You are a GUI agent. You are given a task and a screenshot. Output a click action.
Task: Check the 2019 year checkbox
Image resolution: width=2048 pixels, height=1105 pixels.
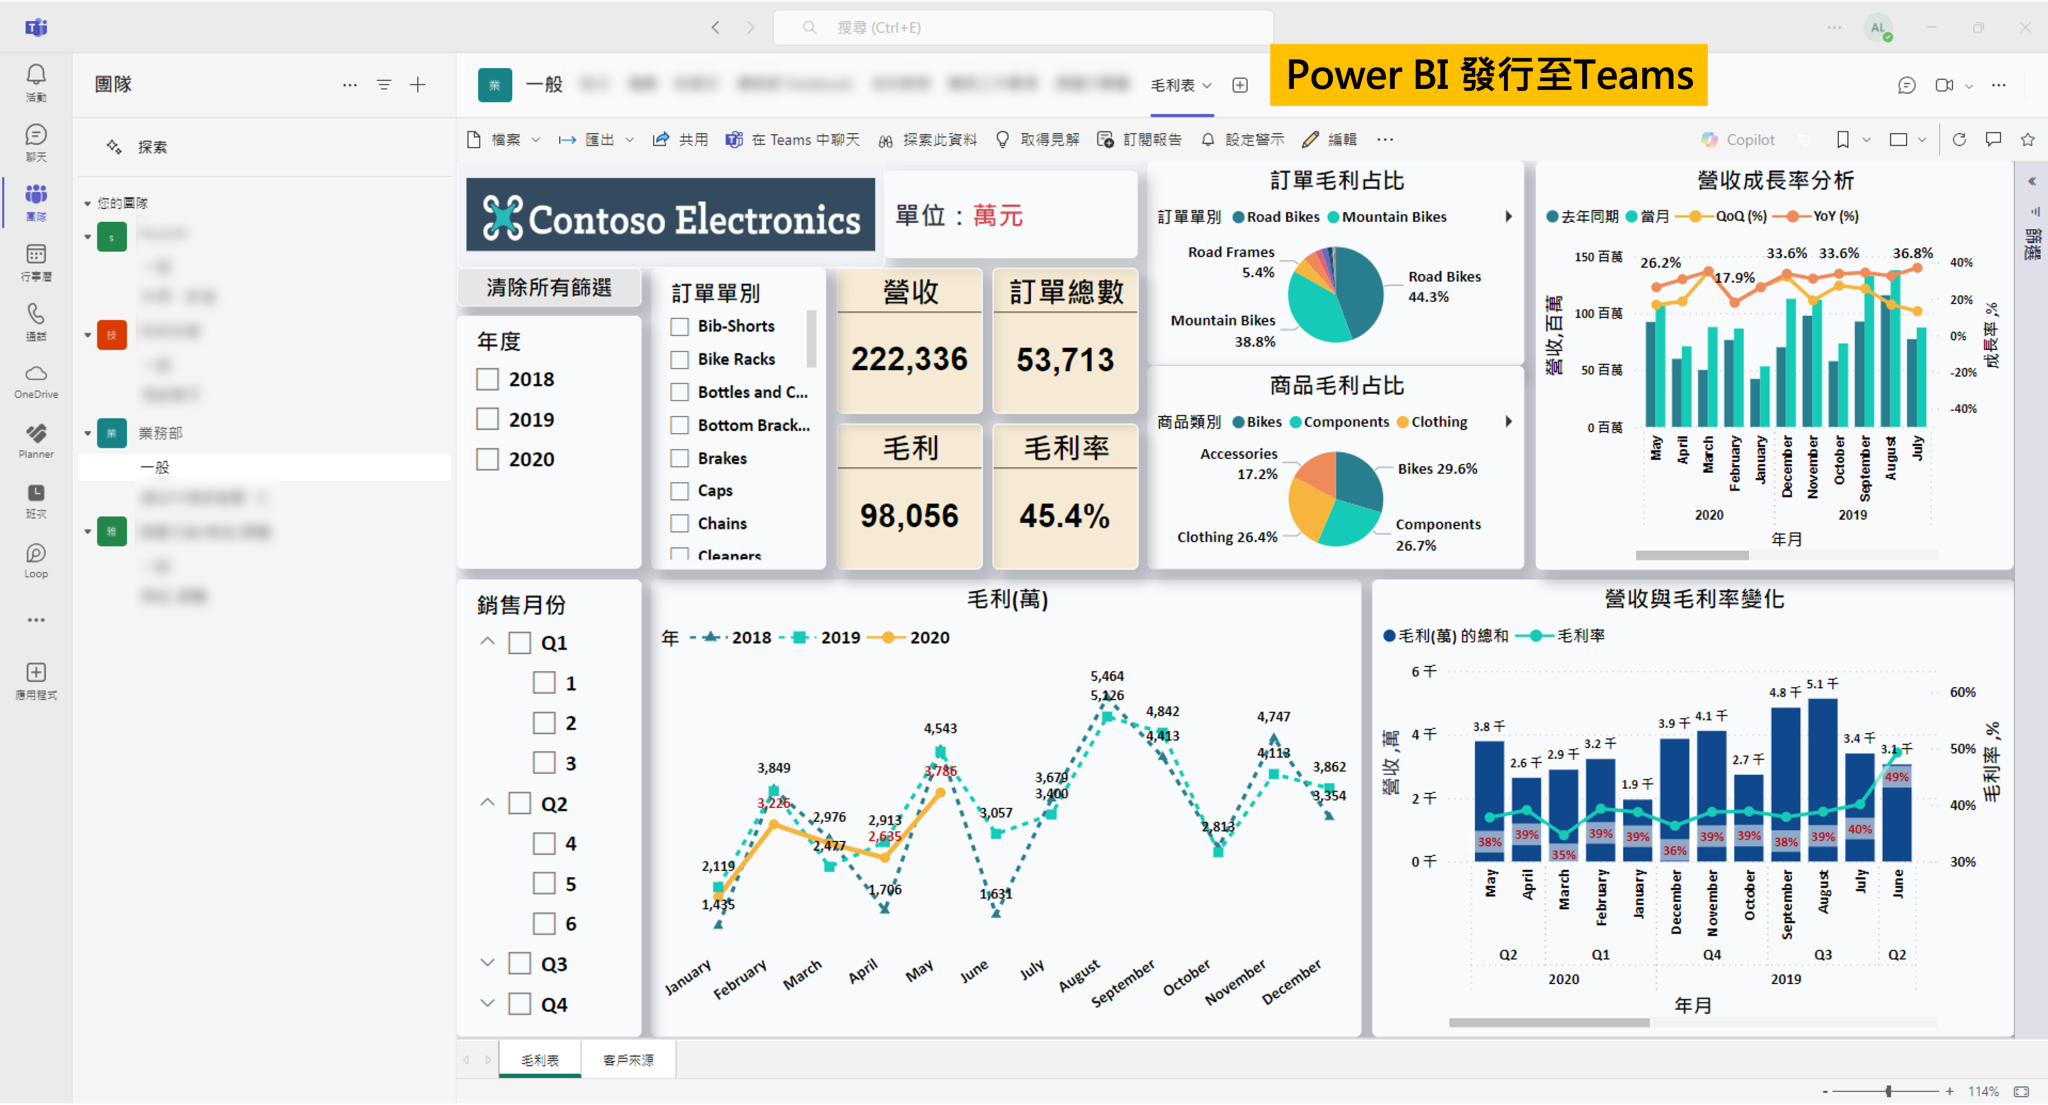click(488, 419)
